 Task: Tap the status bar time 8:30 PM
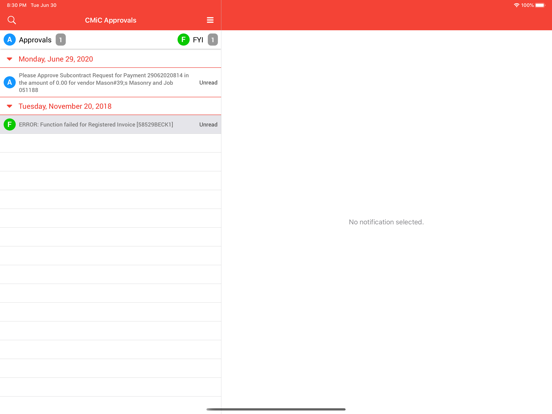[x=17, y=5]
